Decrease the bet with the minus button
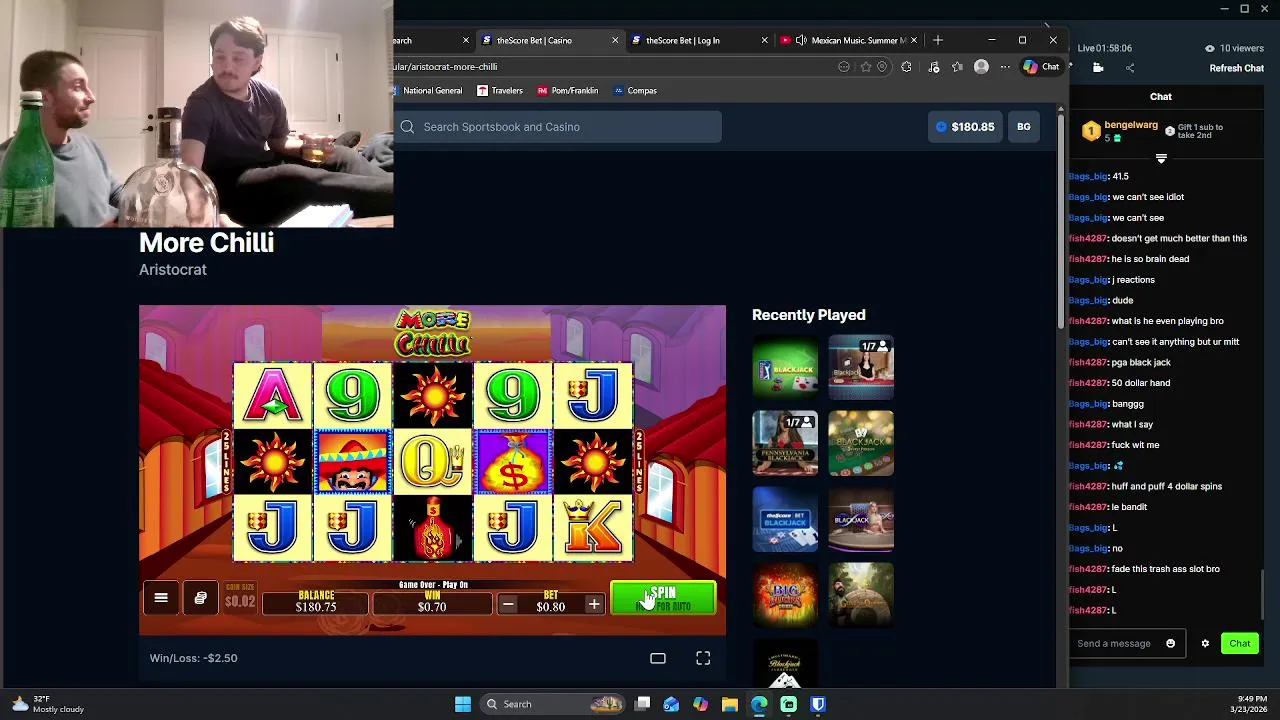 508,604
